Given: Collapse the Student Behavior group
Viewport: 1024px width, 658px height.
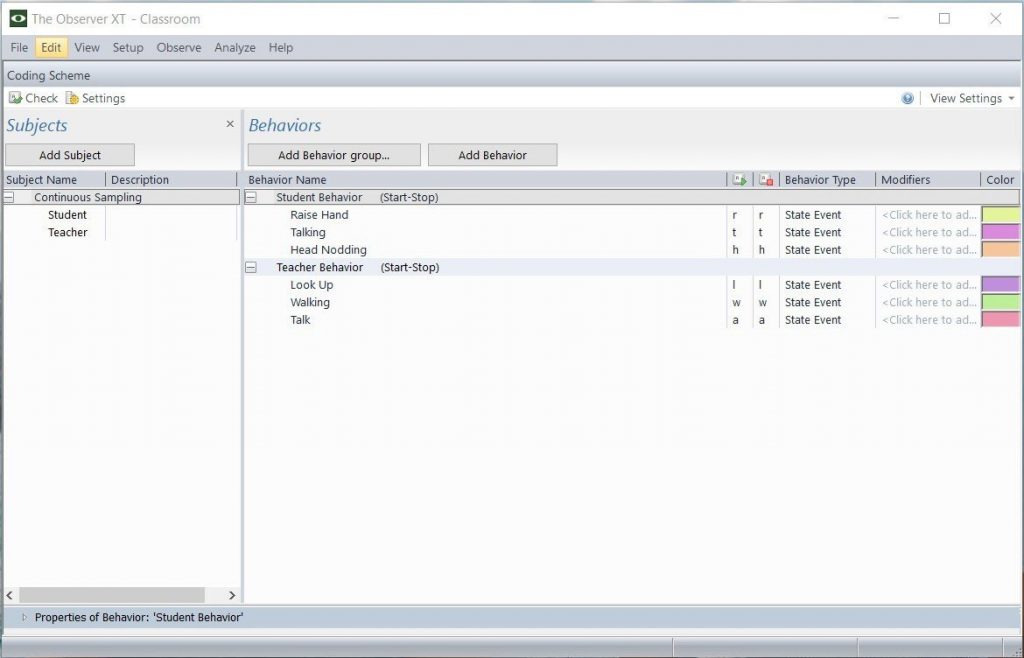Looking at the screenshot, I should [x=251, y=198].
